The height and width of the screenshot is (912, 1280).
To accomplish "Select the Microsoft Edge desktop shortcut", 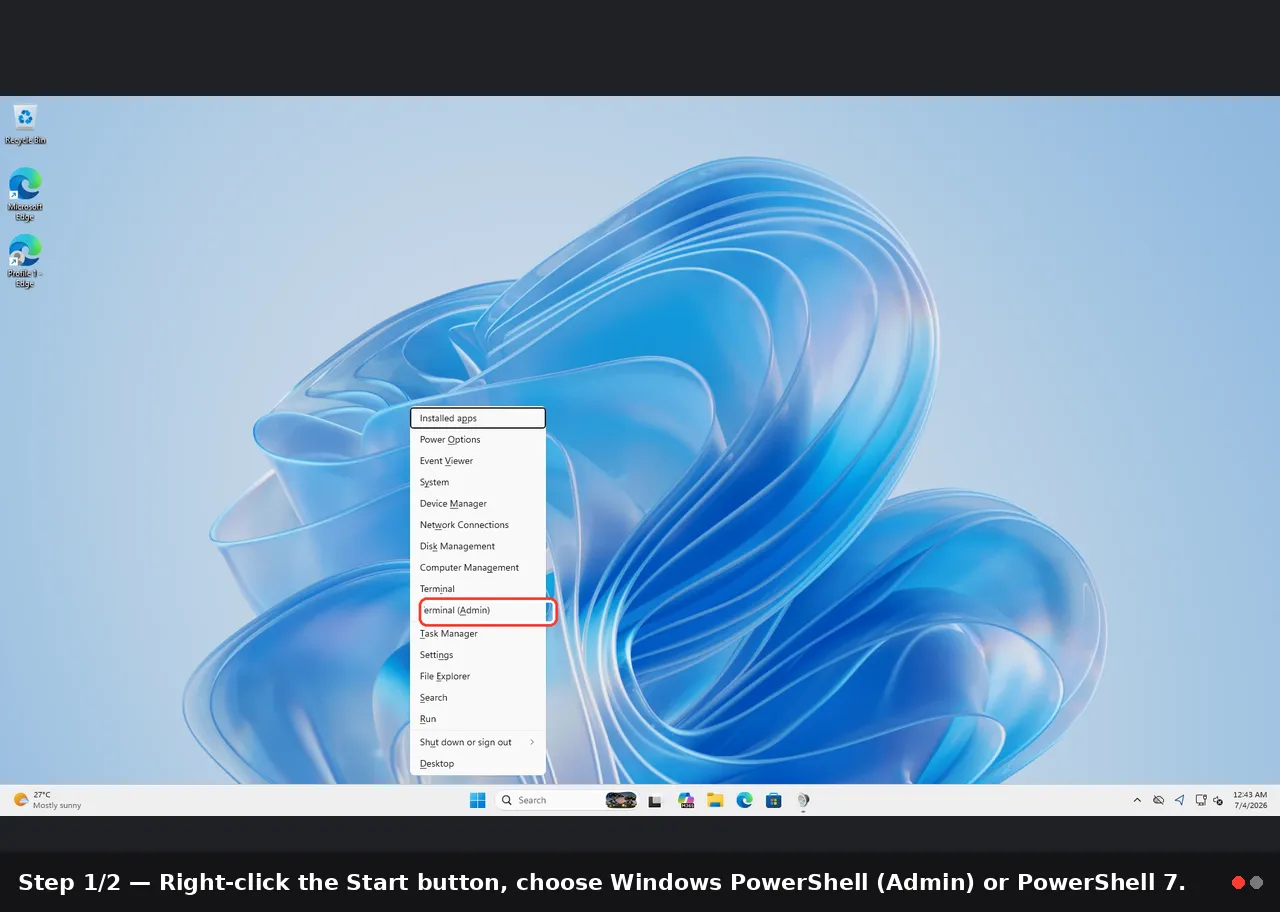I will (x=25, y=194).
